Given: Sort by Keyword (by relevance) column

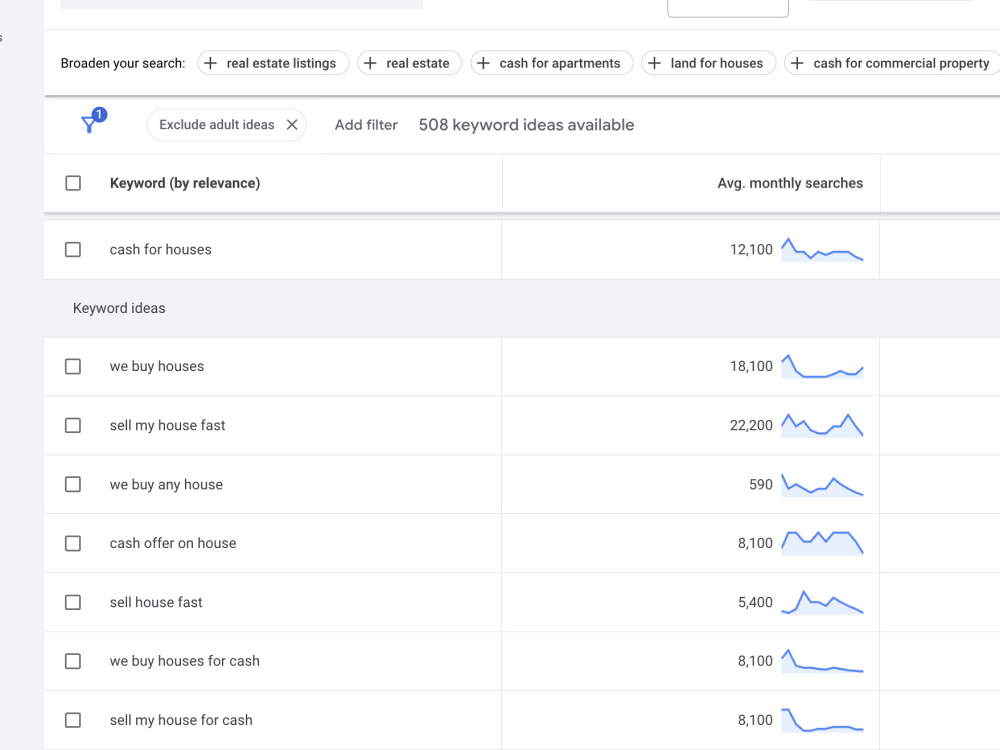Looking at the screenshot, I should (185, 184).
